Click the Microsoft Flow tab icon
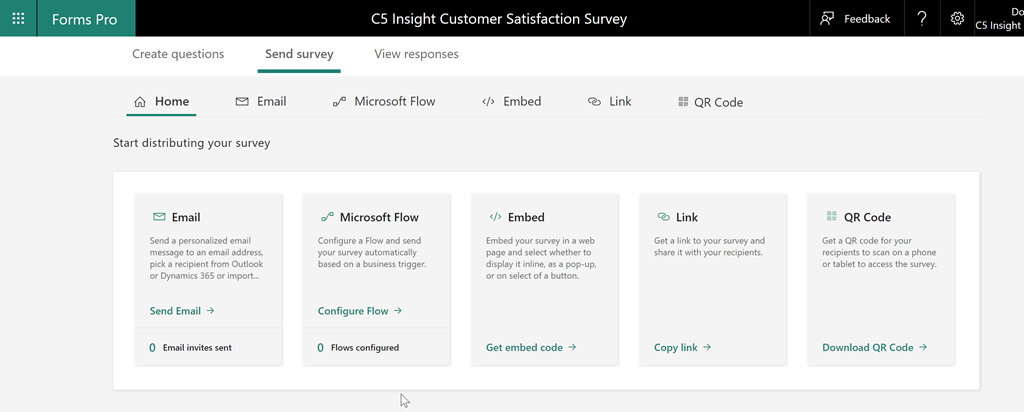The height and width of the screenshot is (412, 1024). pos(339,102)
